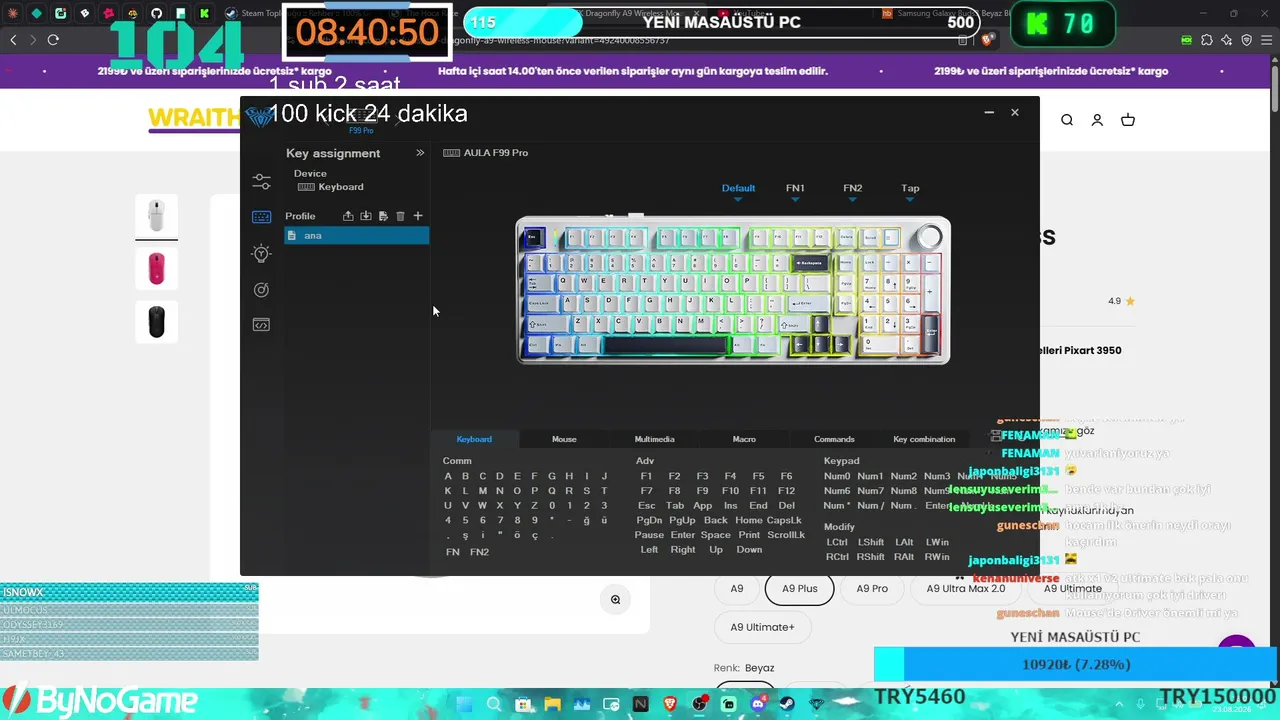The width and height of the screenshot is (1280, 720).
Task: Import a profile with download icon
Action: click(x=366, y=216)
